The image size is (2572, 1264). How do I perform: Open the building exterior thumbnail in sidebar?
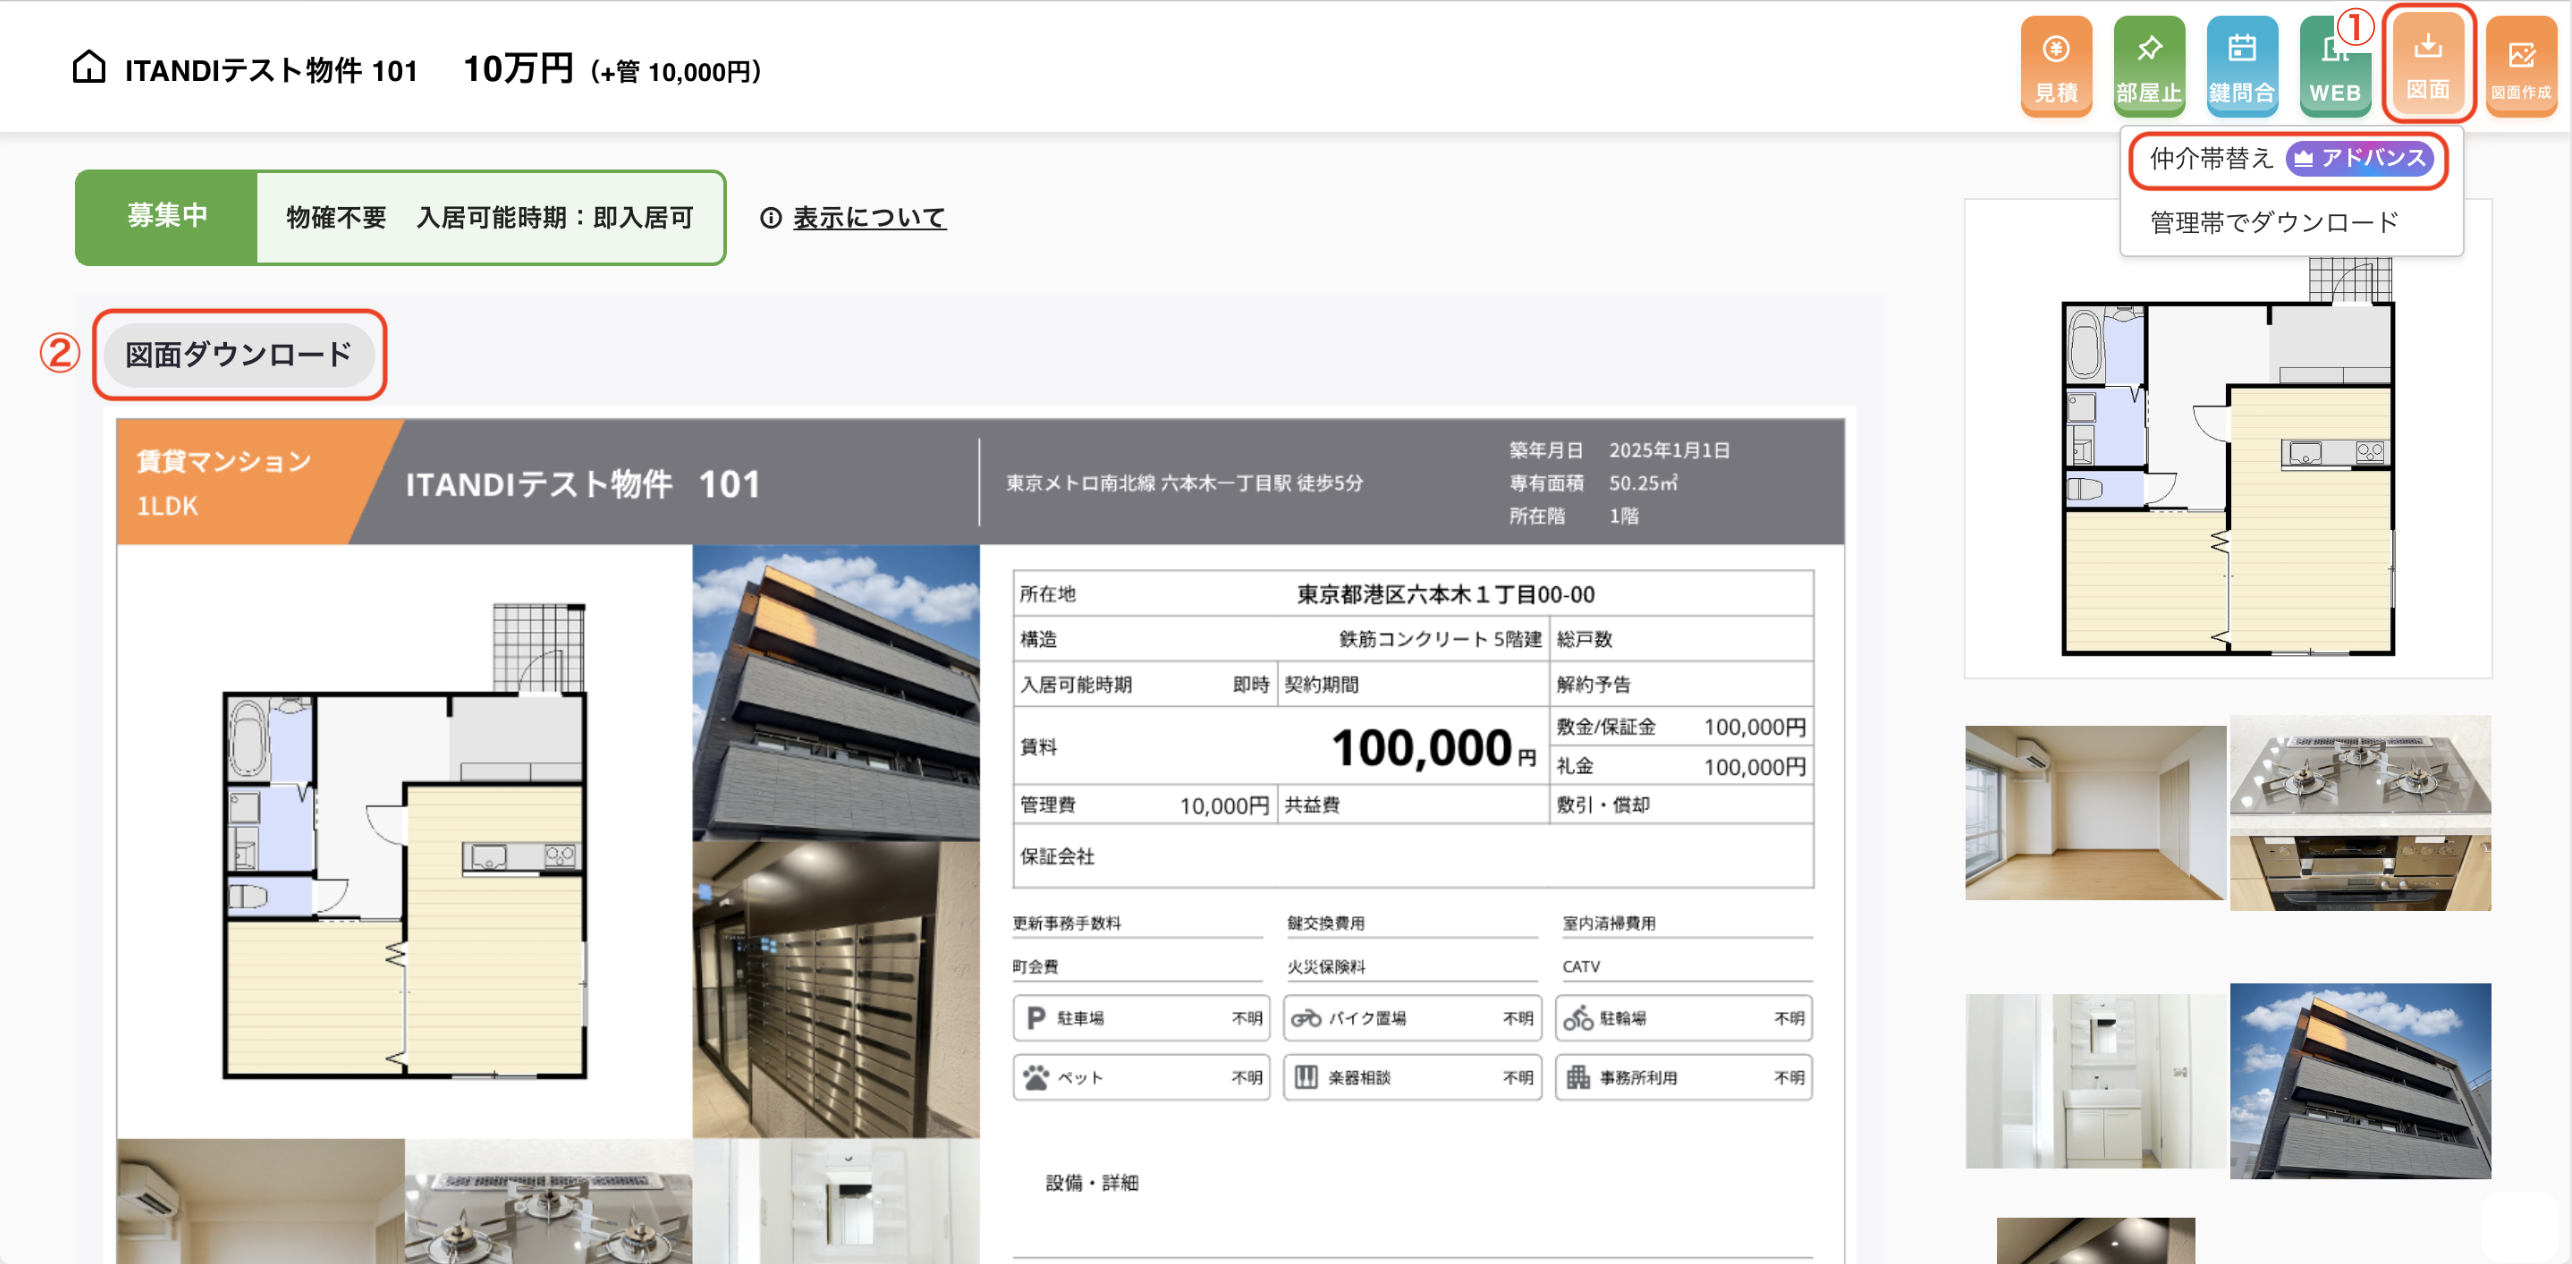click(x=2360, y=1080)
